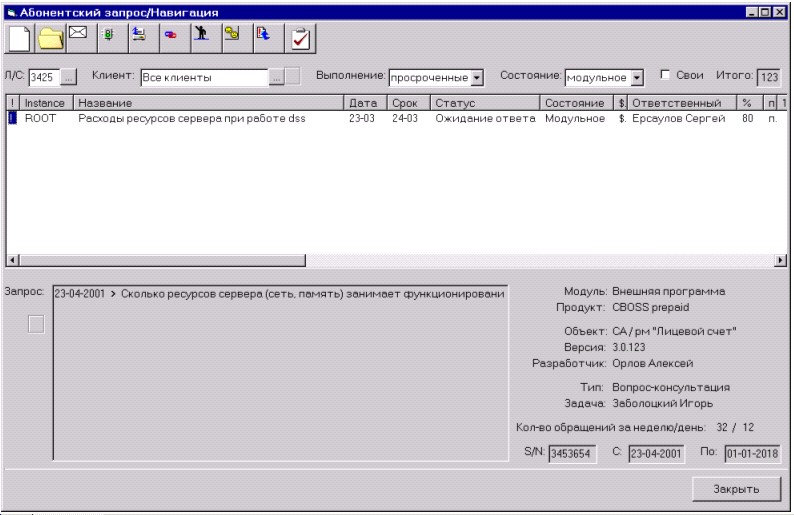Click the Л/С account number field

pyautogui.click(x=44, y=77)
